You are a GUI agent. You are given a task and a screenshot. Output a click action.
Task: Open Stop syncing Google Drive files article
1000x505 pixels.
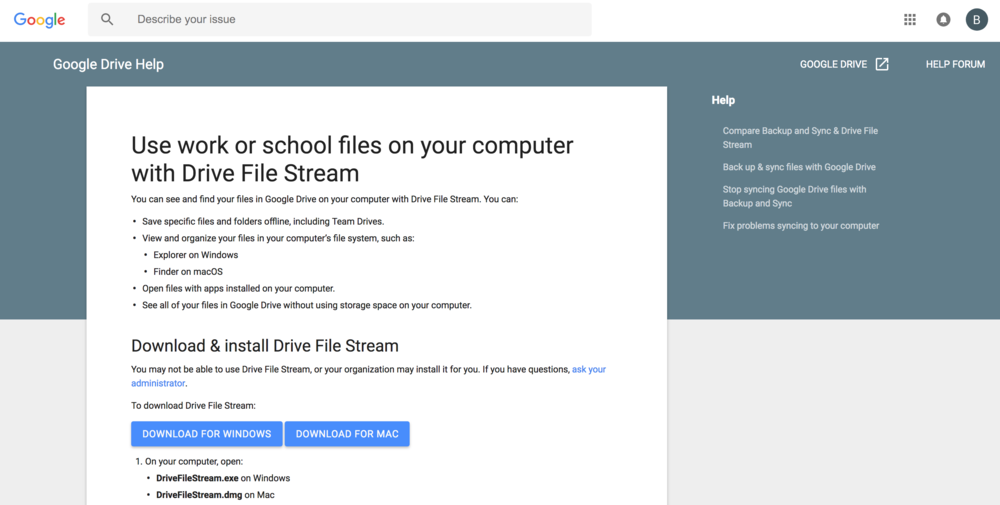[x=795, y=196]
